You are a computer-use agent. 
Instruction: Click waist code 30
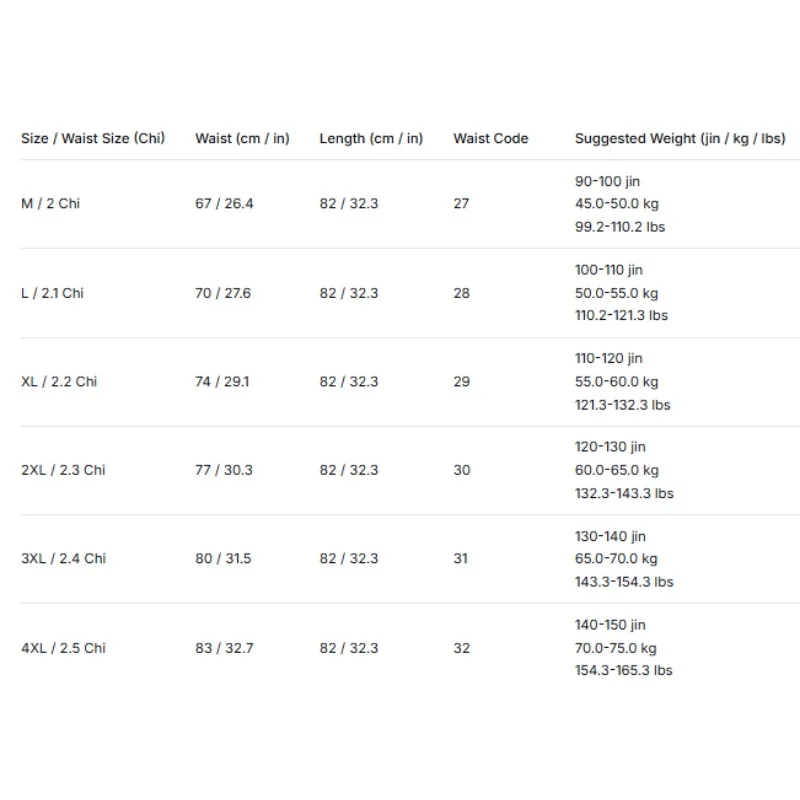(x=462, y=470)
